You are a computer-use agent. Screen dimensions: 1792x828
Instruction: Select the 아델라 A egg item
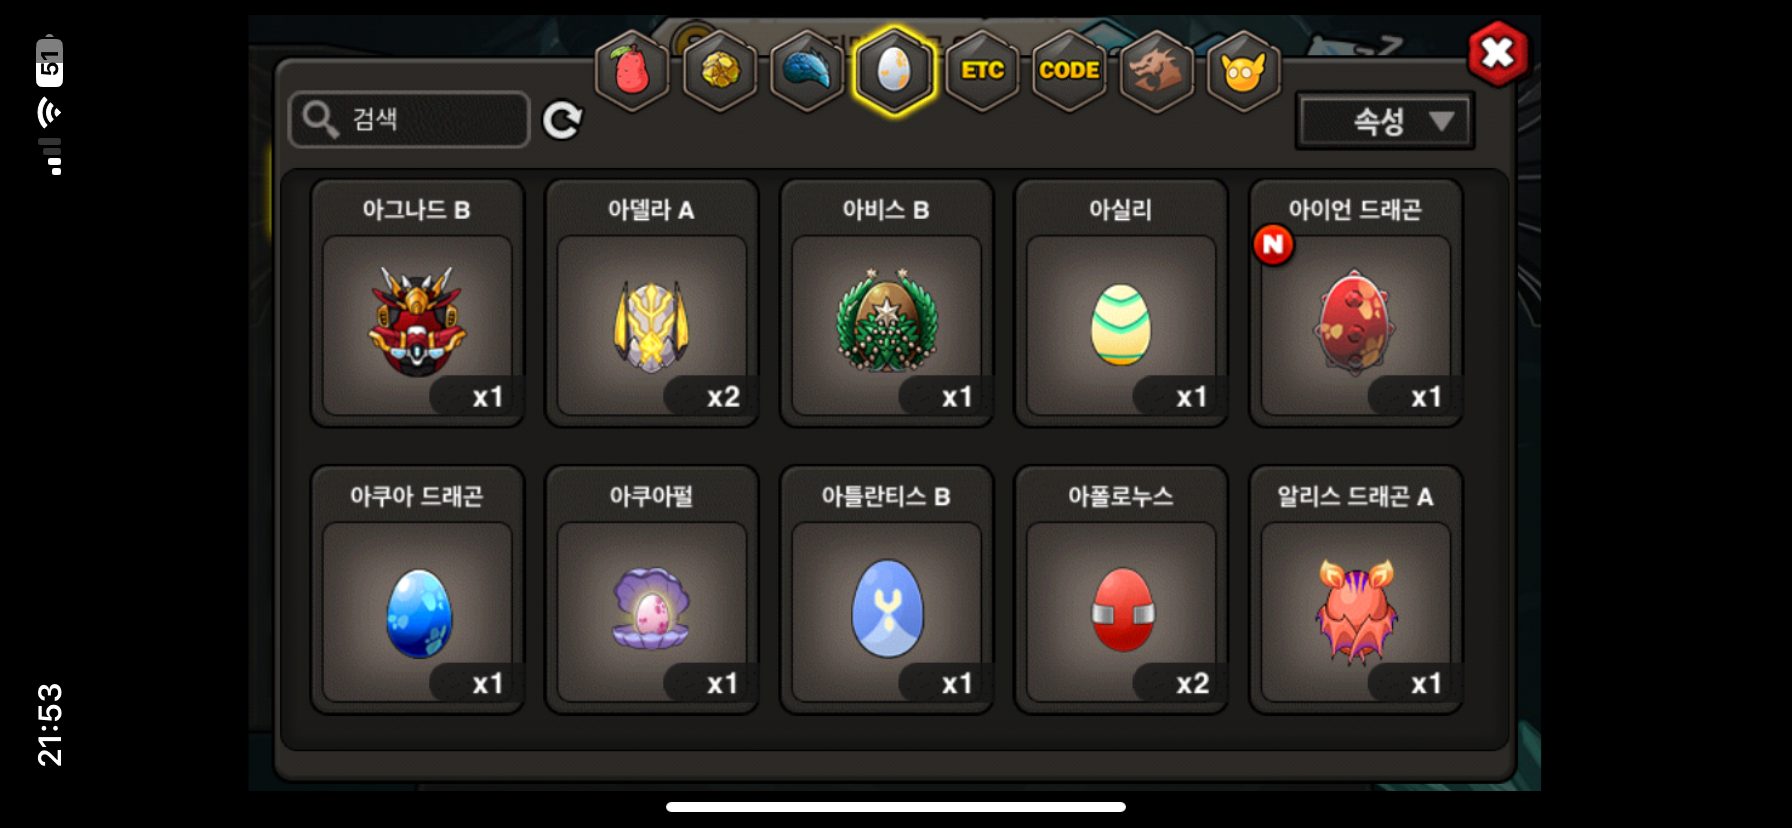tap(652, 303)
